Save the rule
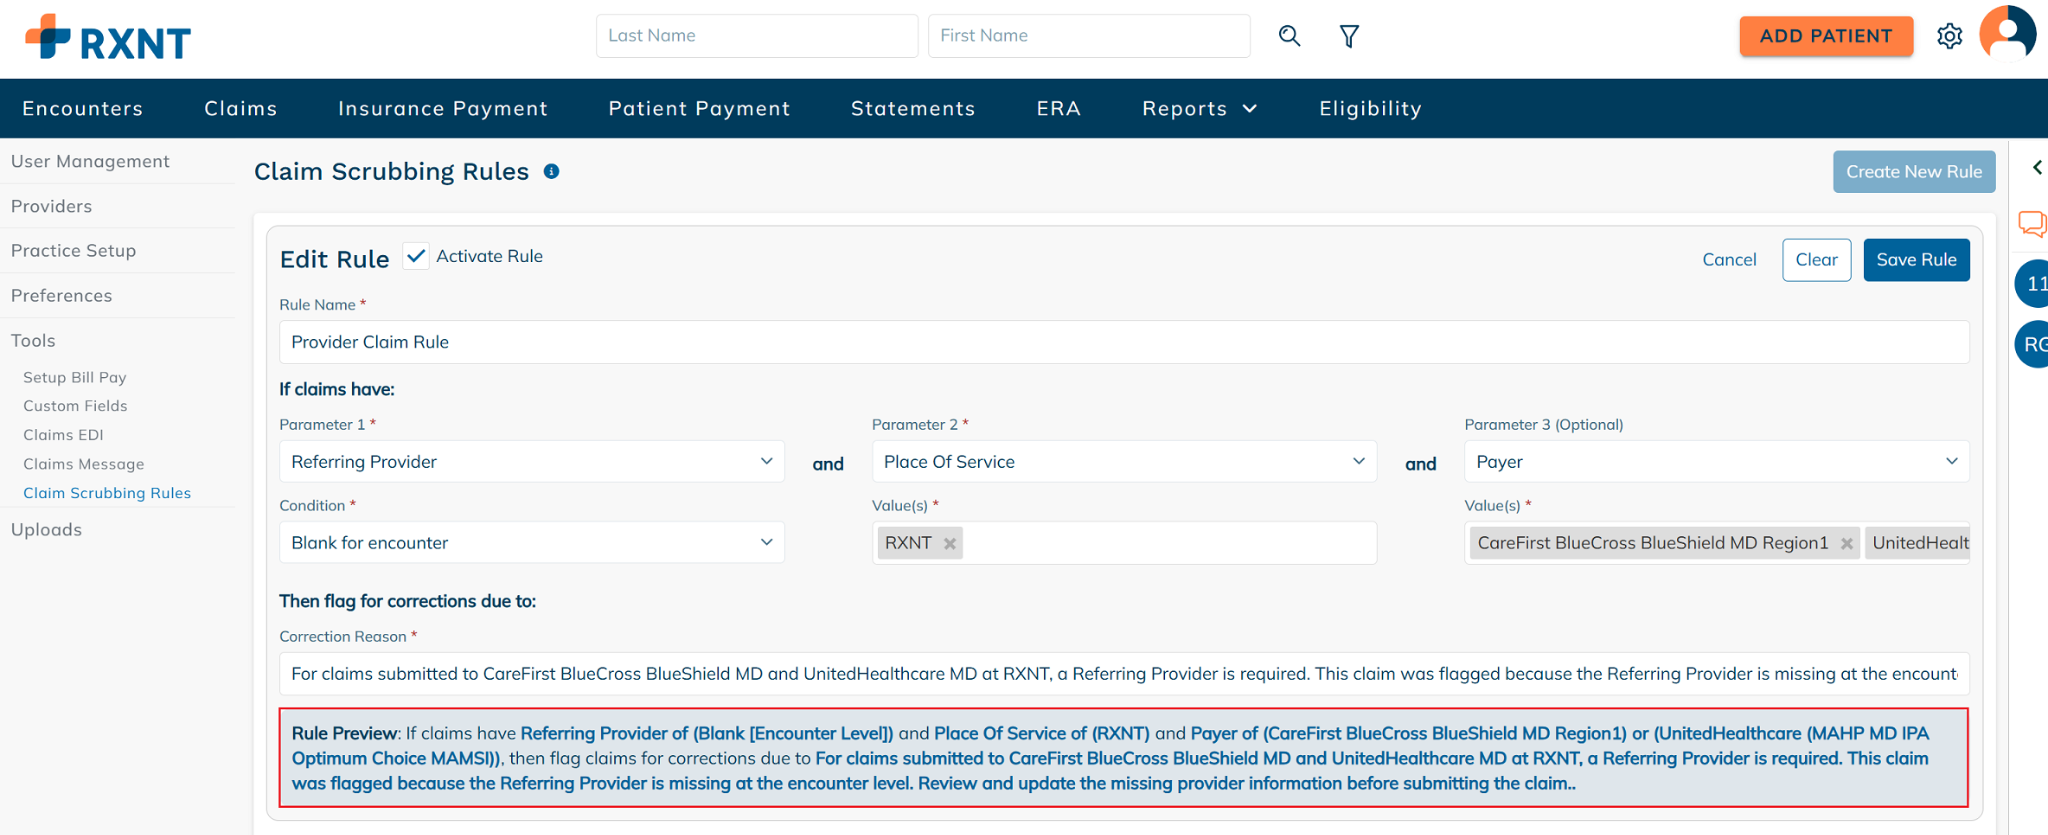 (1916, 260)
